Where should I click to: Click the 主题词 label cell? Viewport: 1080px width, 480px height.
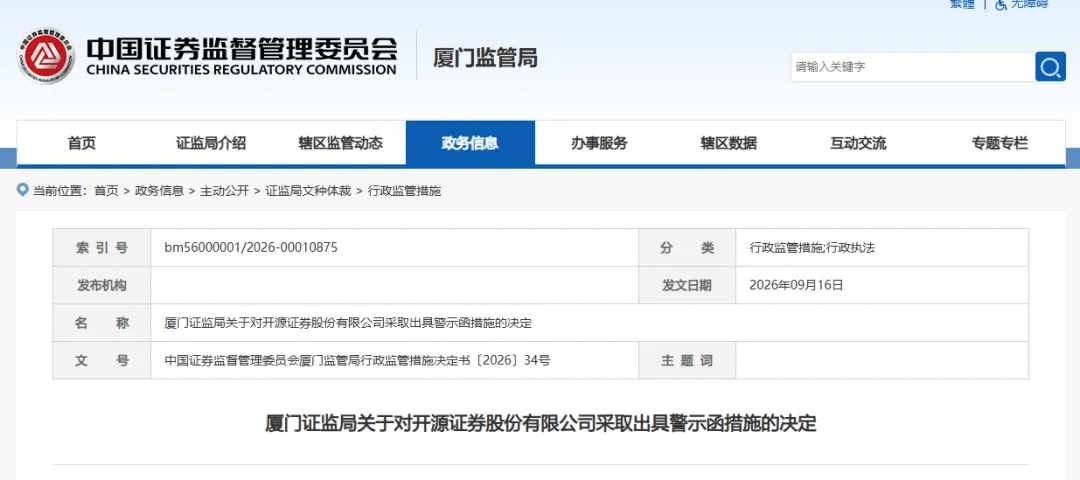pos(687,360)
